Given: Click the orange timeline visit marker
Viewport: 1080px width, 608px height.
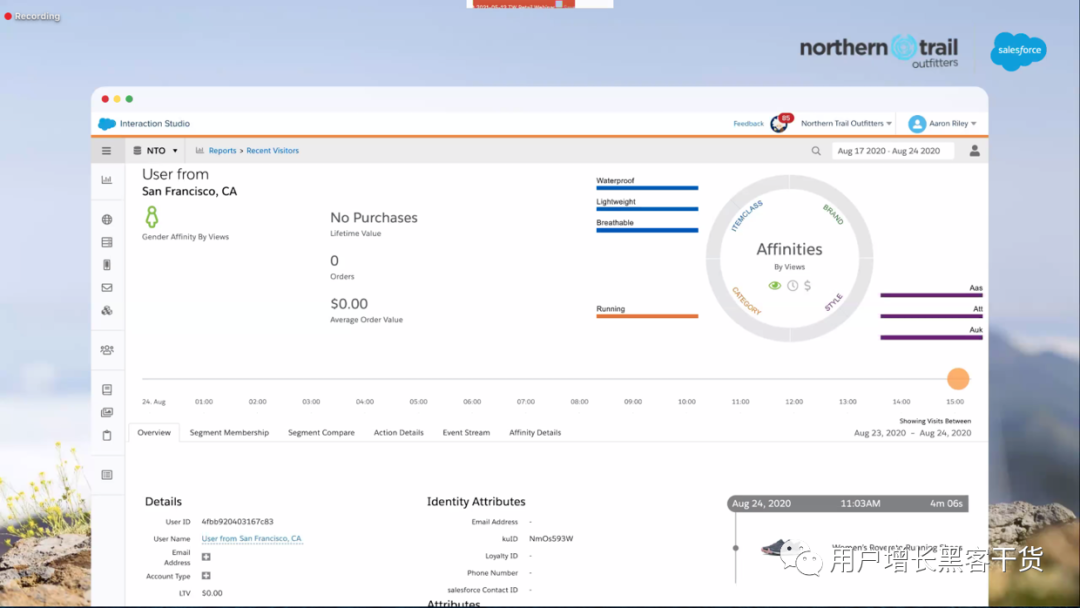Looking at the screenshot, I should [958, 379].
